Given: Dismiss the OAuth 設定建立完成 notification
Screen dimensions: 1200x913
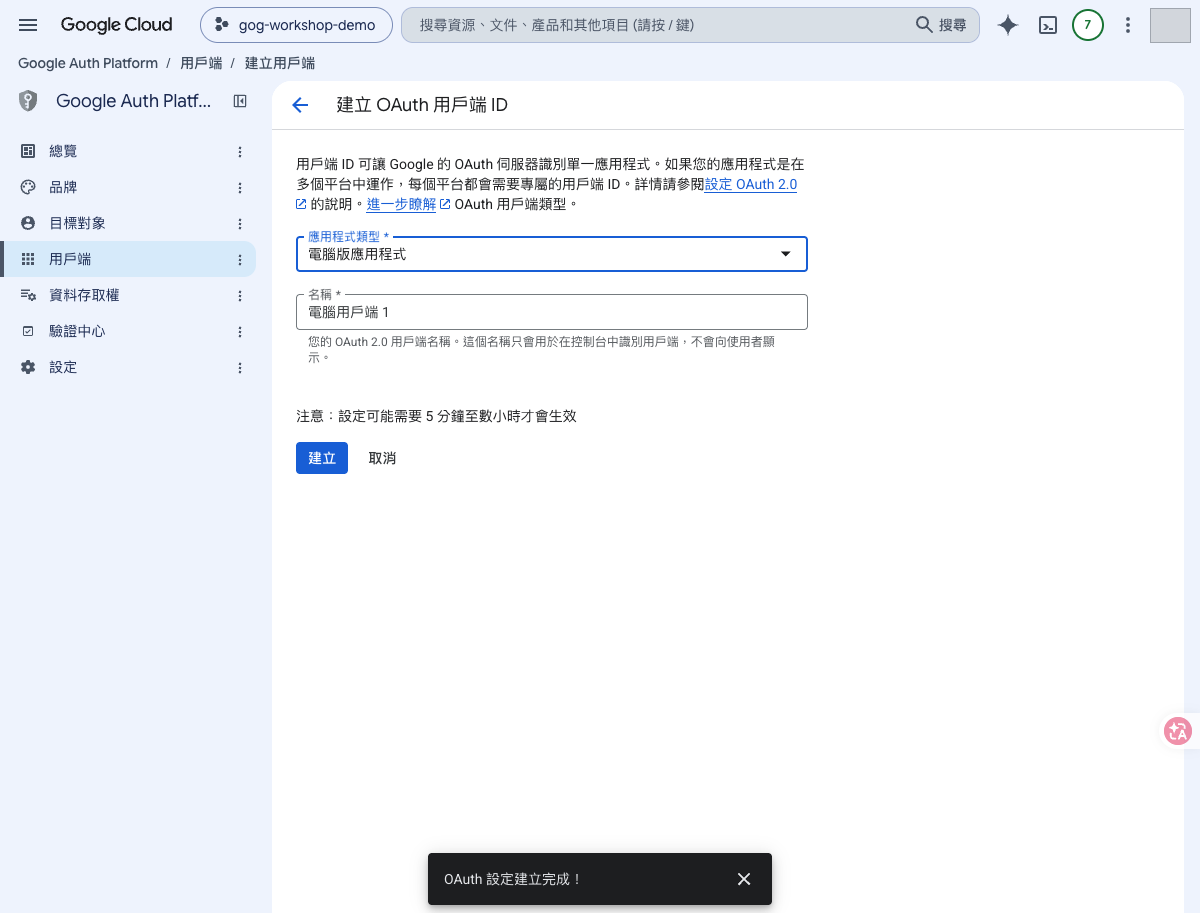Looking at the screenshot, I should coord(744,879).
